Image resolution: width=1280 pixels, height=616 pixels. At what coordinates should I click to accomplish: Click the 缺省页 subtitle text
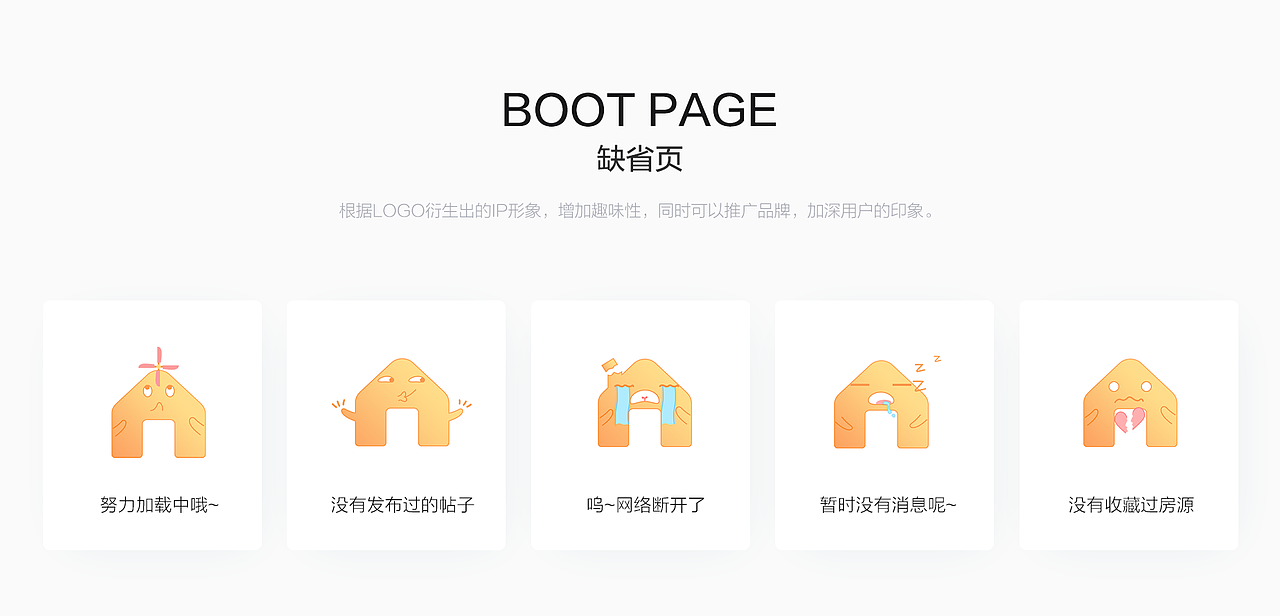(x=640, y=158)
